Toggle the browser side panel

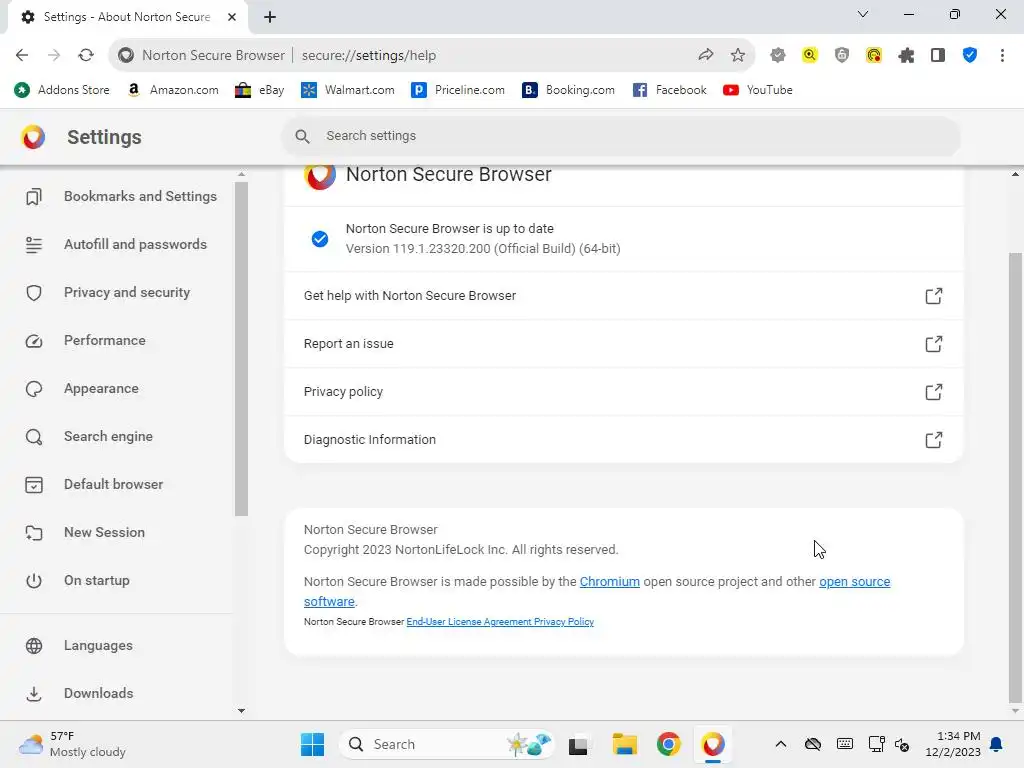click(x=938, y=56)
